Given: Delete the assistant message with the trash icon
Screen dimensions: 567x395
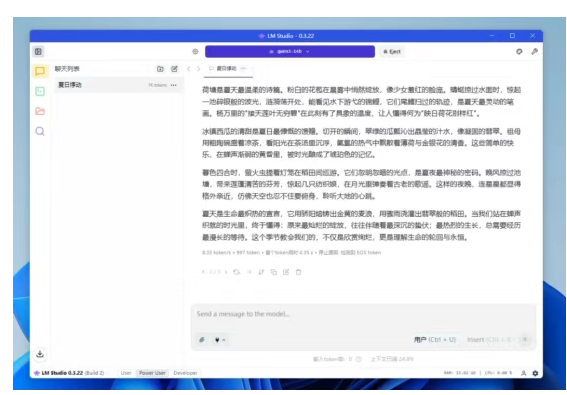Looking at the screenshot, I should tap(298, 272).
